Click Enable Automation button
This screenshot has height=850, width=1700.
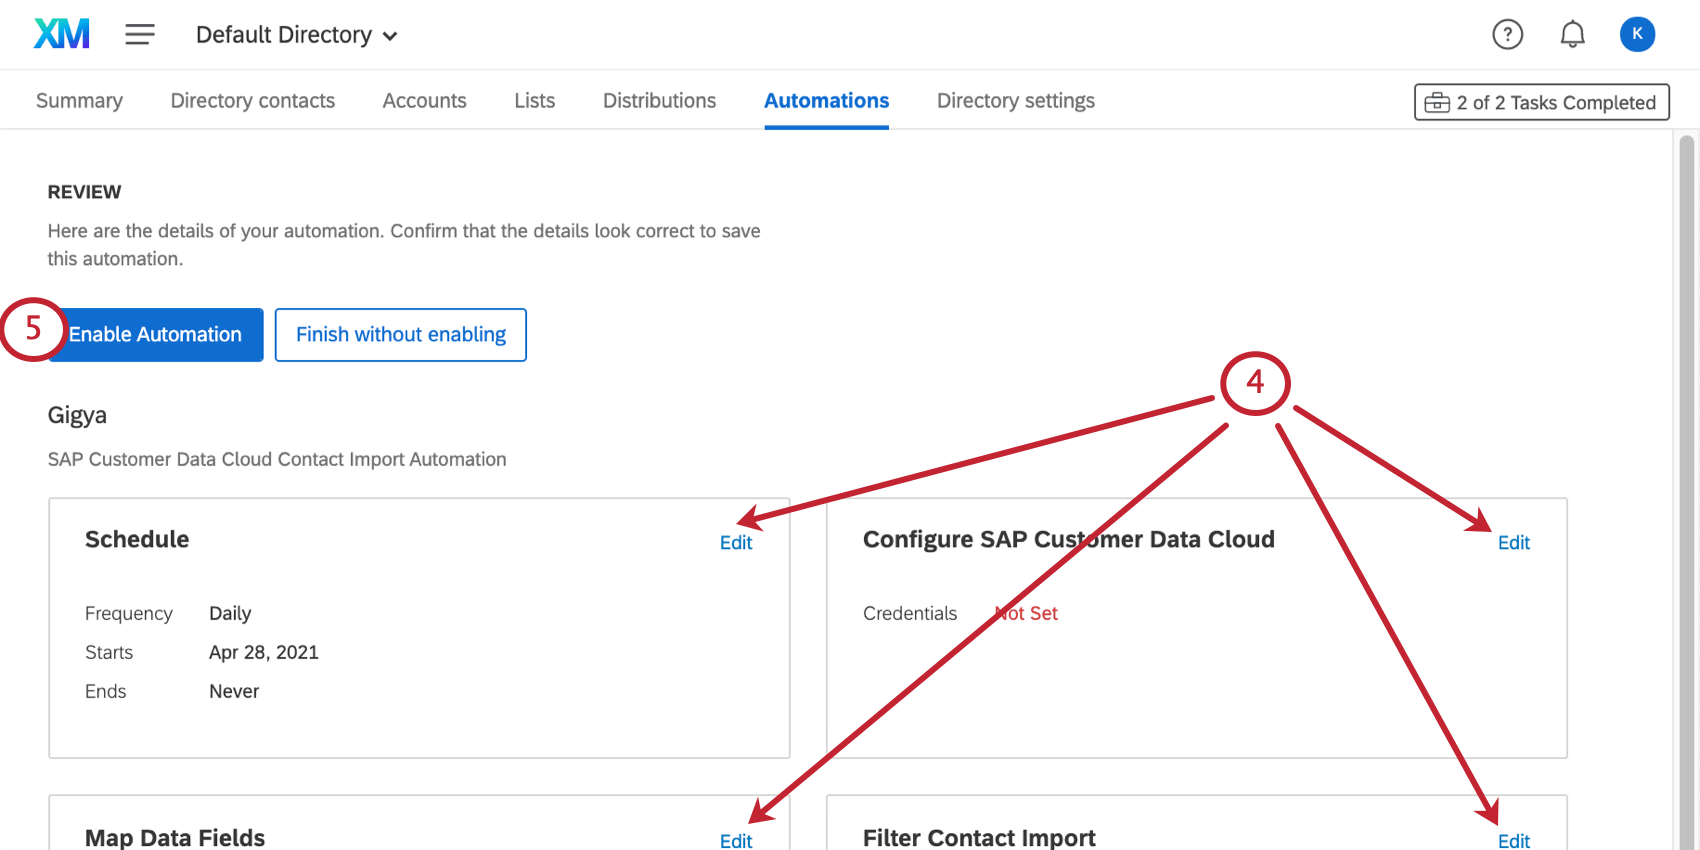coord(156,335)
